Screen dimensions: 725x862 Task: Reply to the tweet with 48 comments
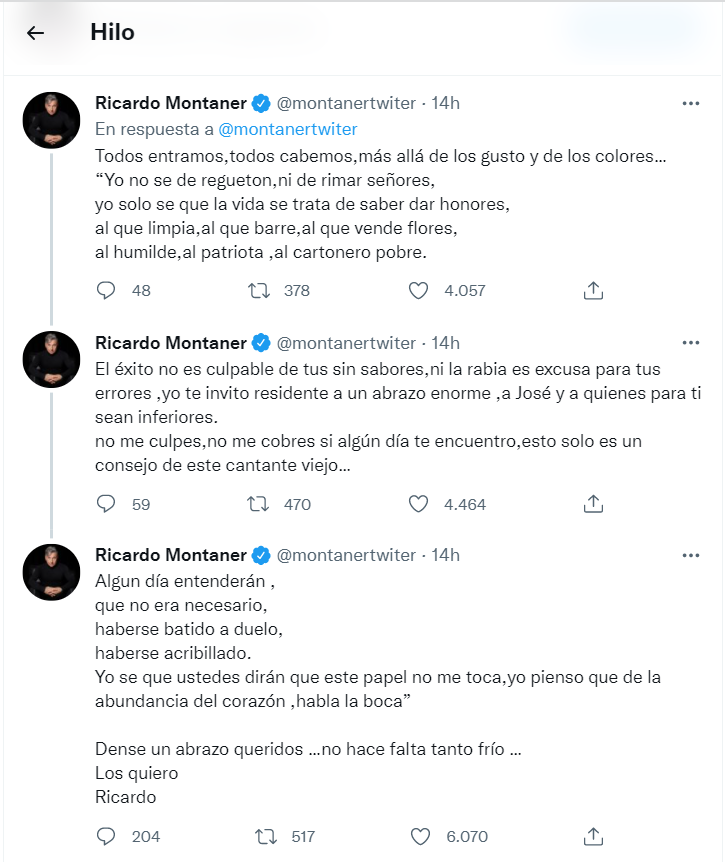click(106, 290)
